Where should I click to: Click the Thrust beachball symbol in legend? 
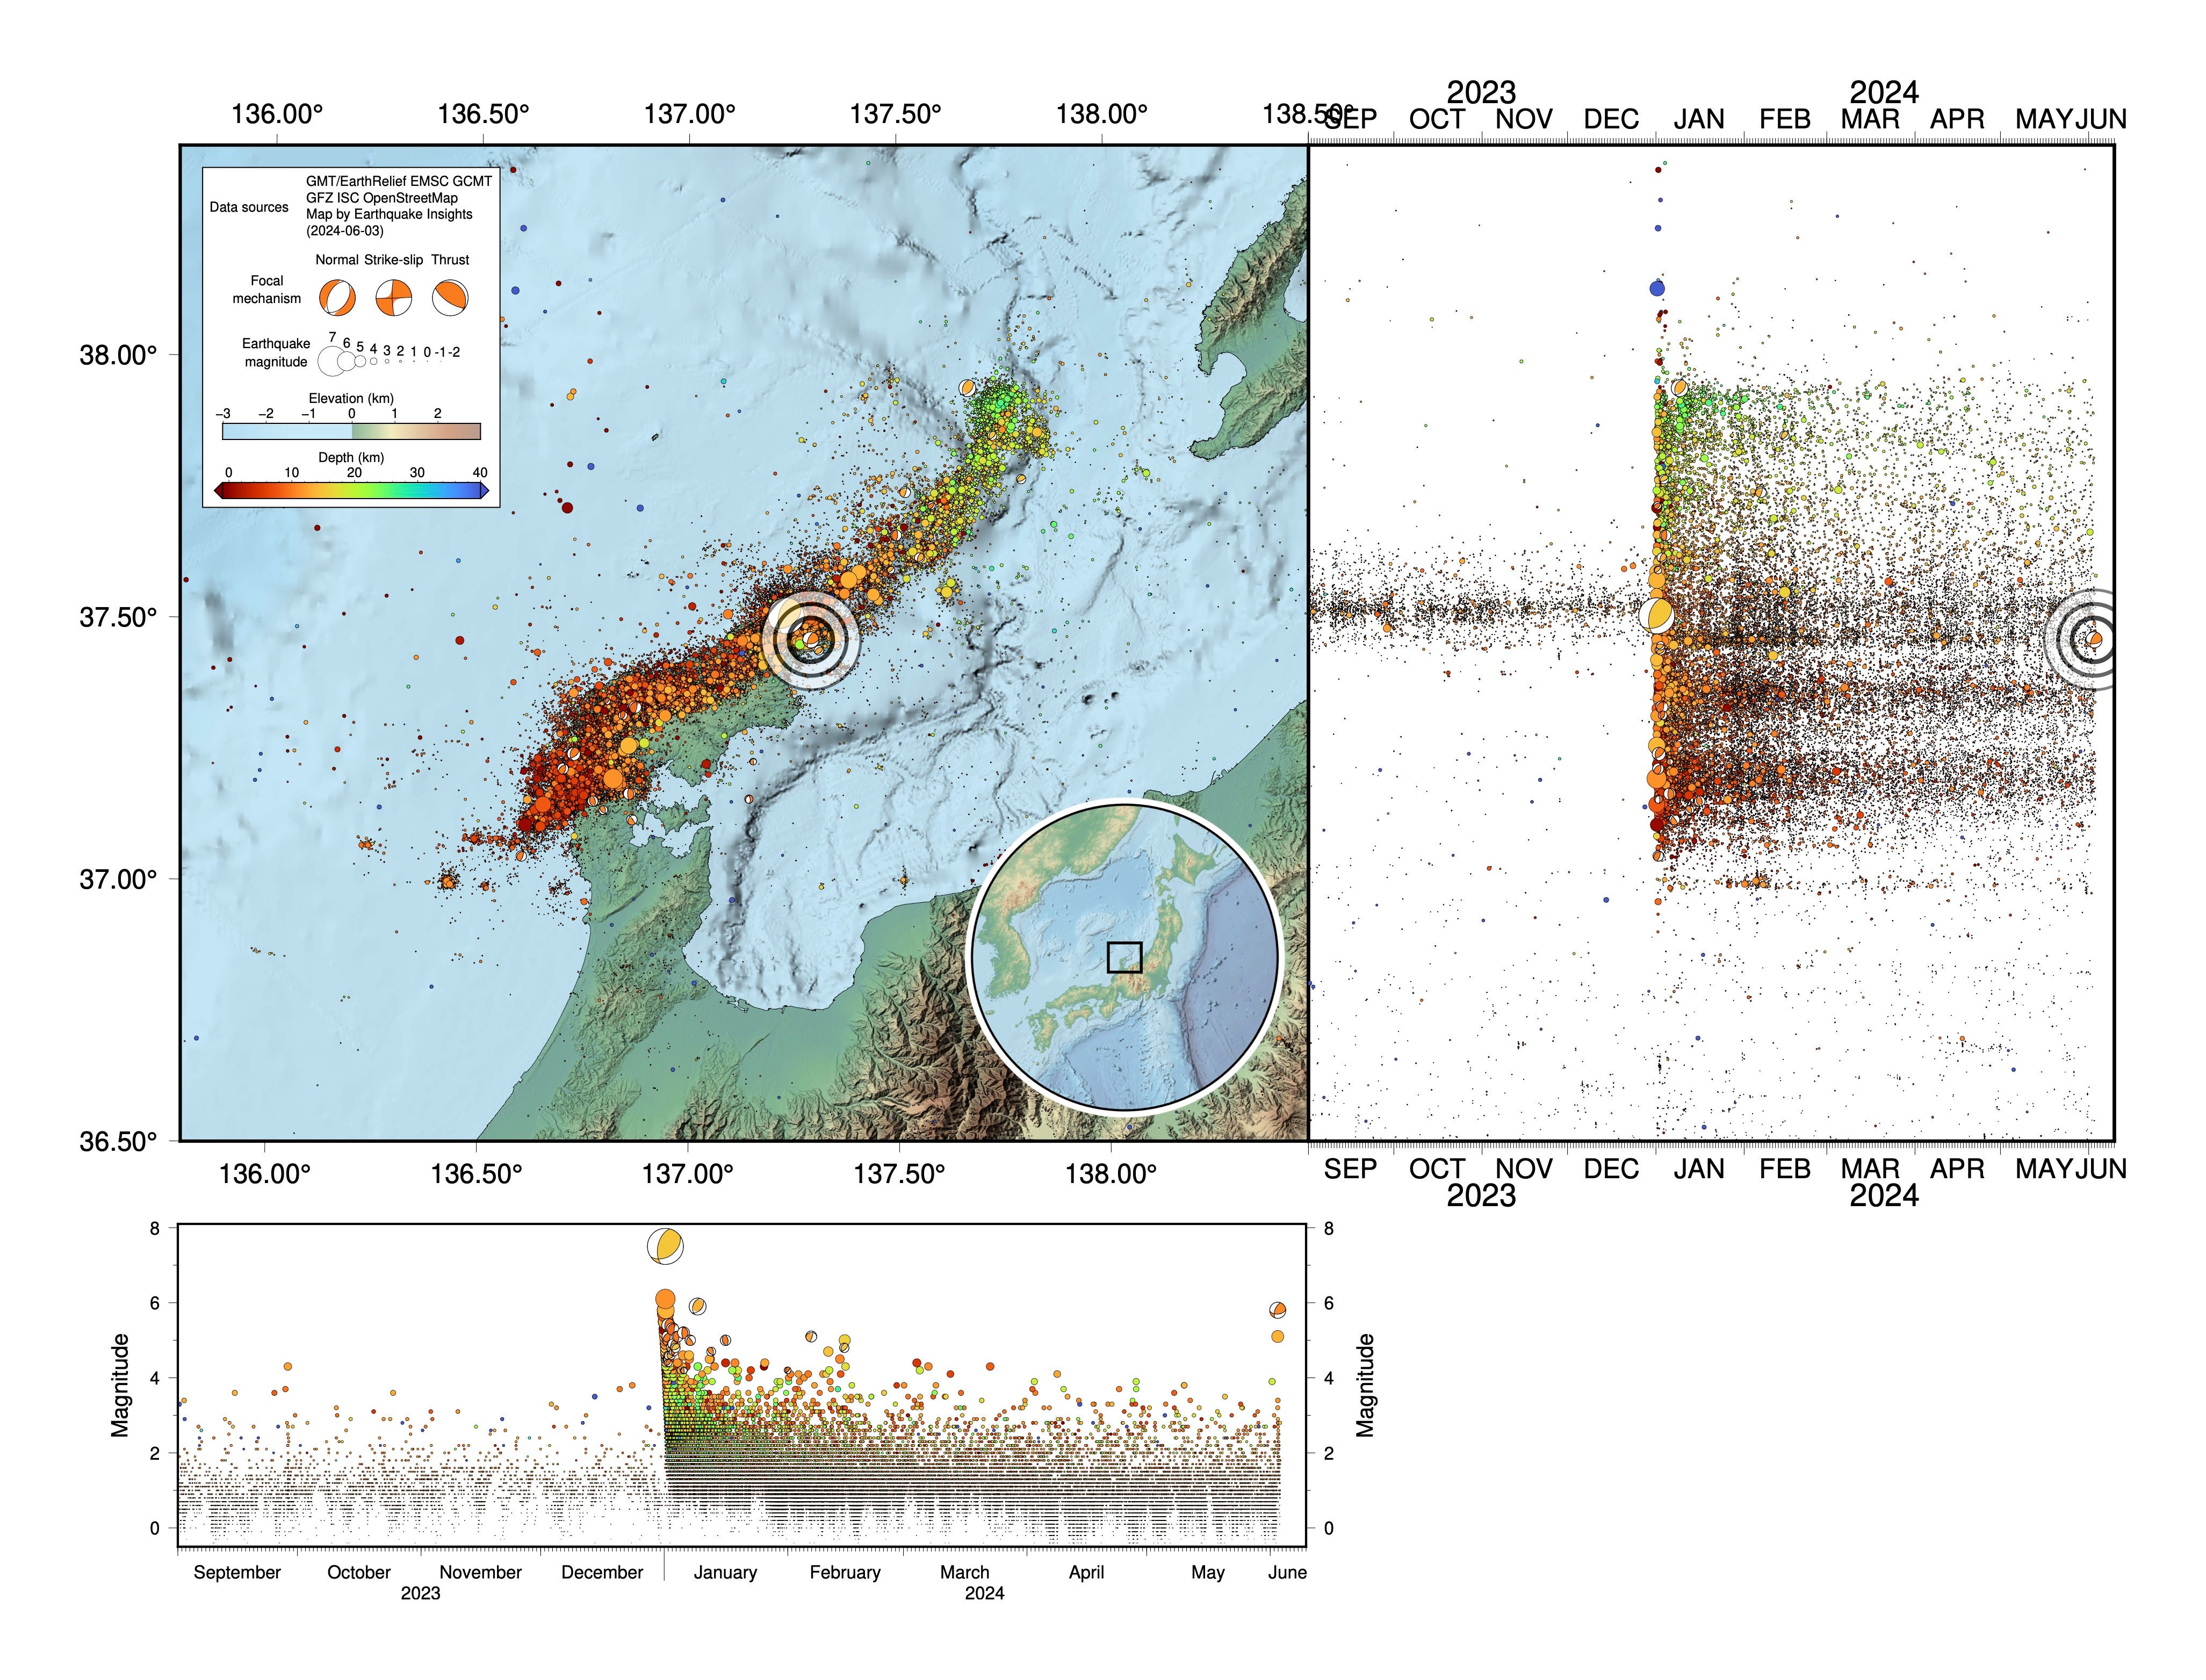450,298
